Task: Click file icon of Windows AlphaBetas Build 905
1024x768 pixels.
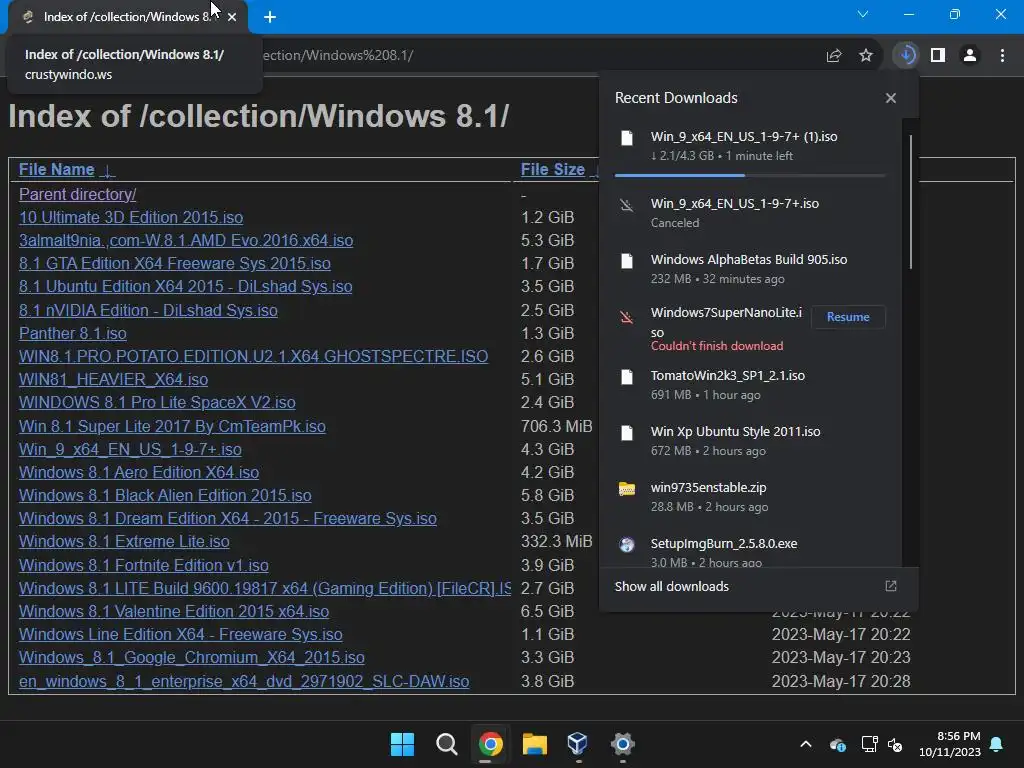Action: [x=627, y=261]
